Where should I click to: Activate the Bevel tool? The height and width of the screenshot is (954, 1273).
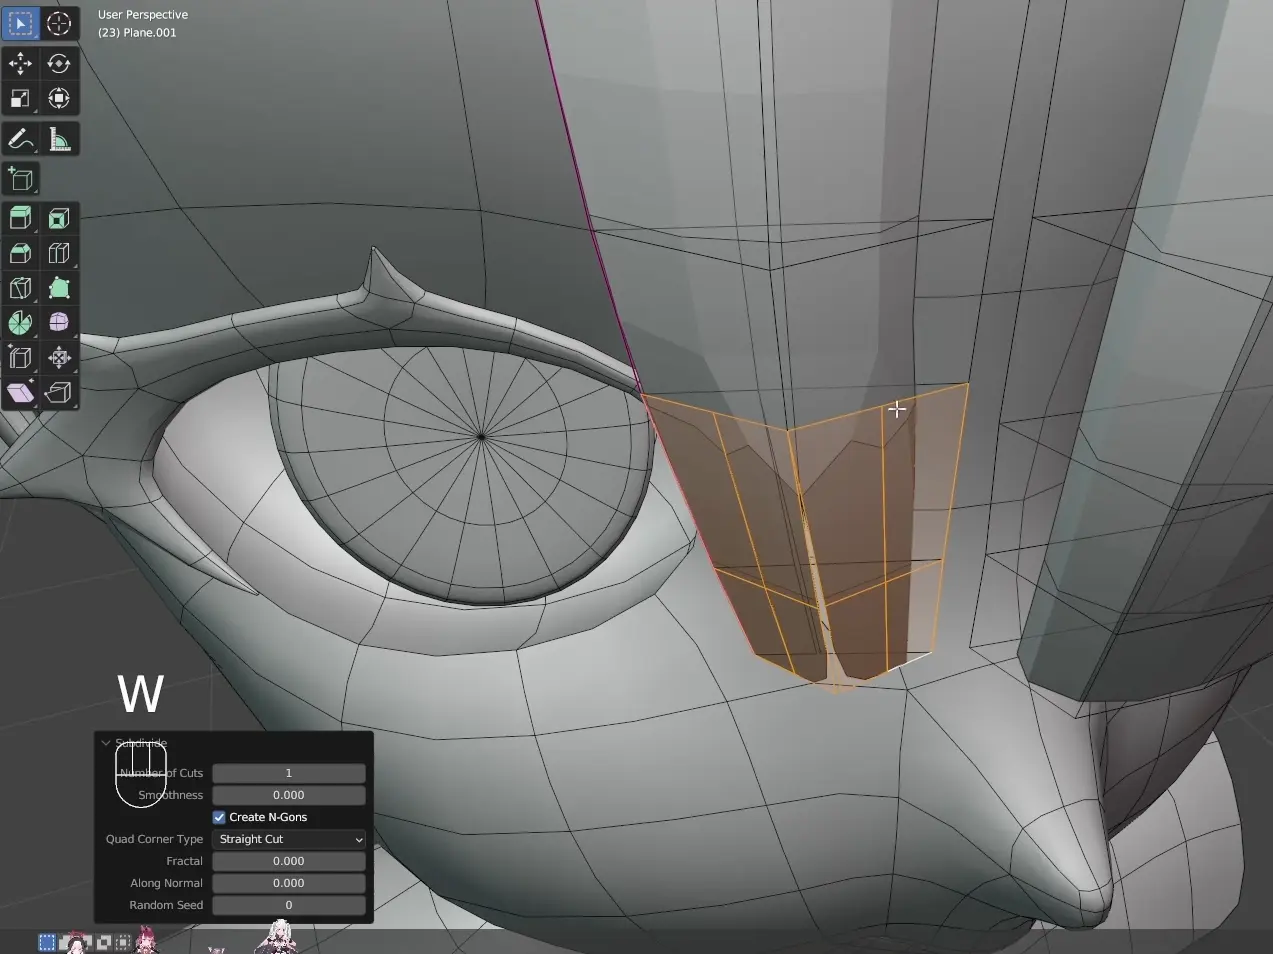(20, 253)
